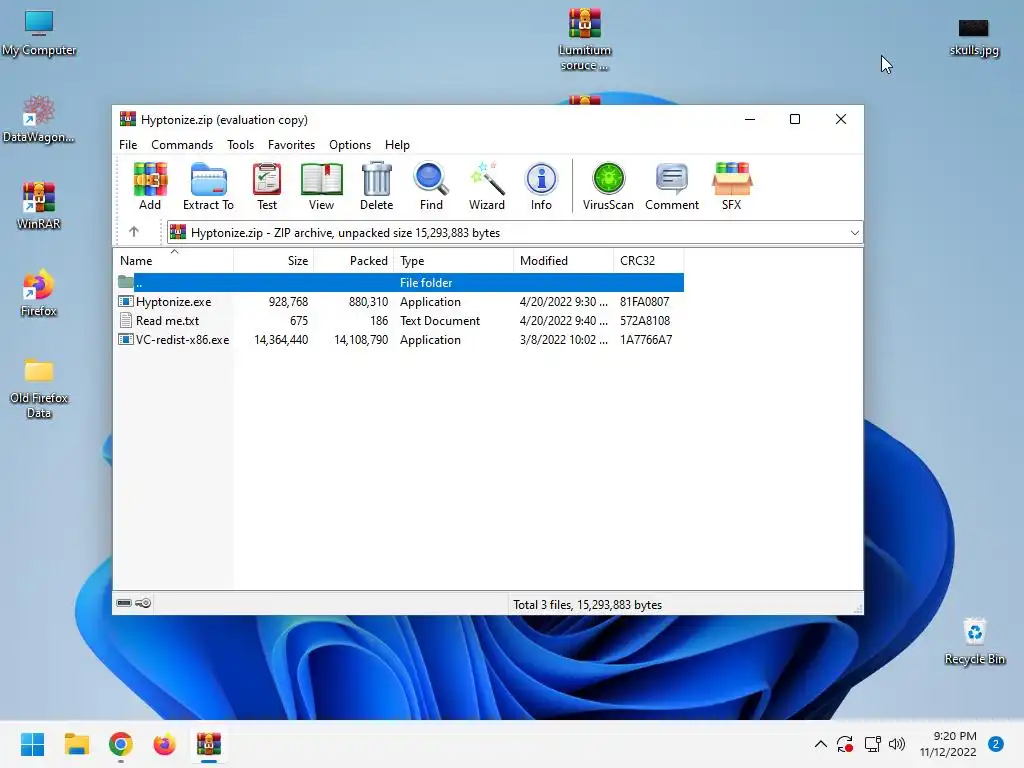Select the Firefox desktop shortcut

[39, 293]
